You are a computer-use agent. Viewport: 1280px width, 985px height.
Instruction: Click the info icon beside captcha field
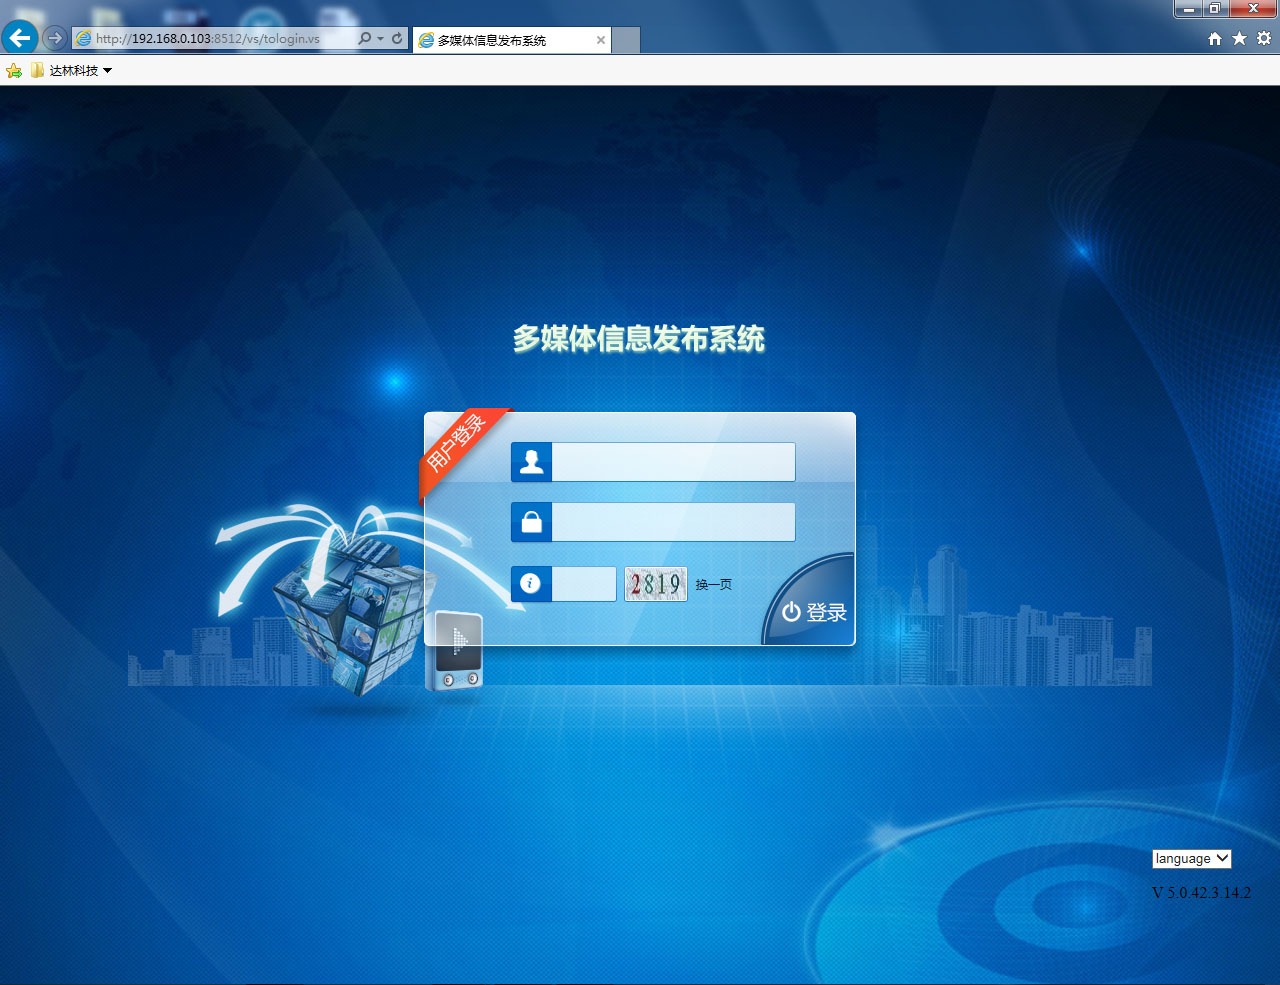click(x=531, y=584)
